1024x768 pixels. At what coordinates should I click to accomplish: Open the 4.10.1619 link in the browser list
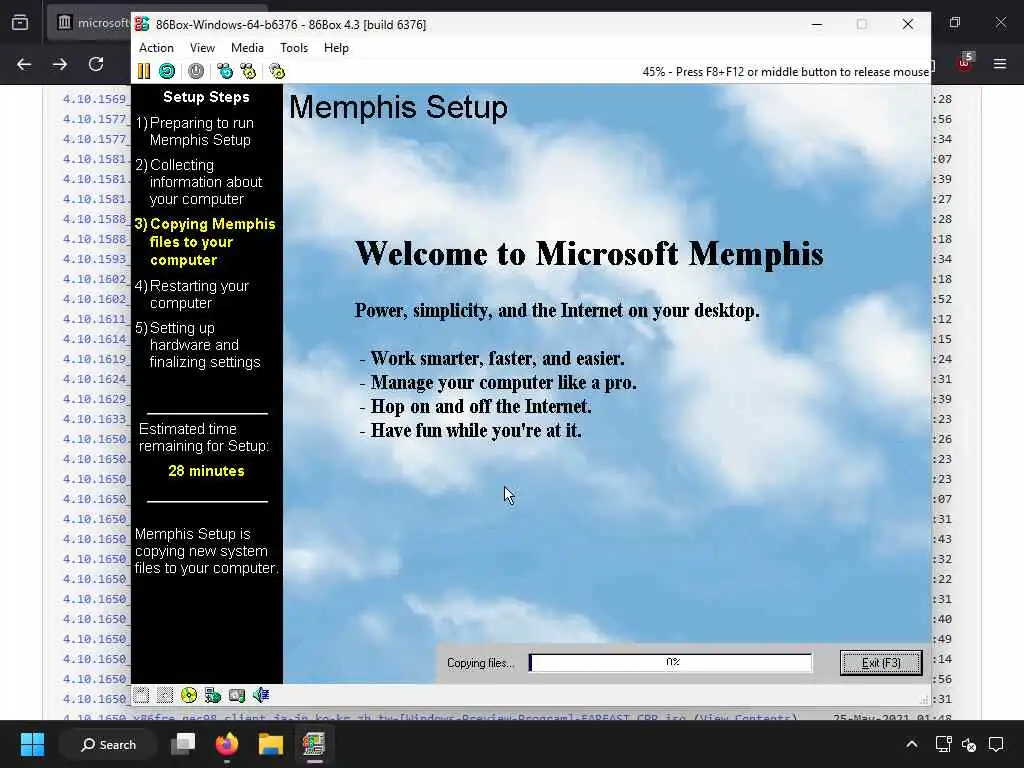[x=95, y=359]
